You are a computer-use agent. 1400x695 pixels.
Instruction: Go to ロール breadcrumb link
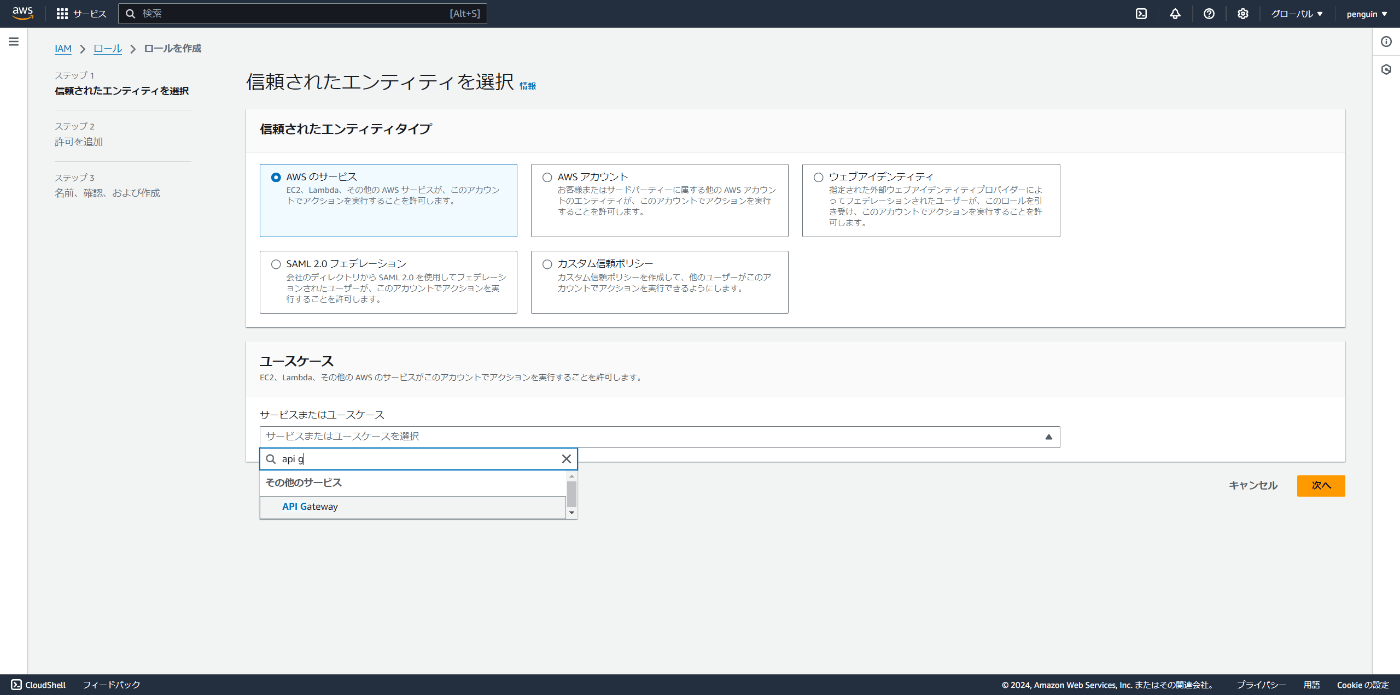(x=108, y=48)
